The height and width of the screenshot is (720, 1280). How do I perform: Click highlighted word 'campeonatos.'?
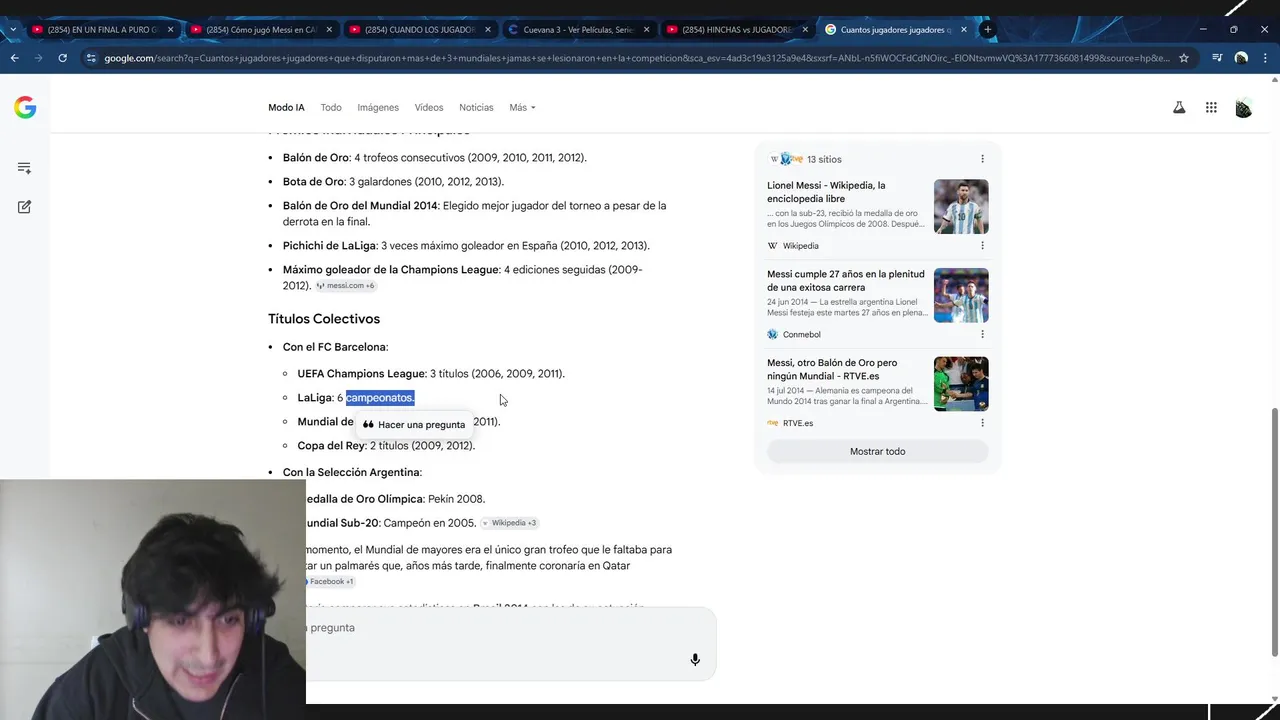point(380,398)
